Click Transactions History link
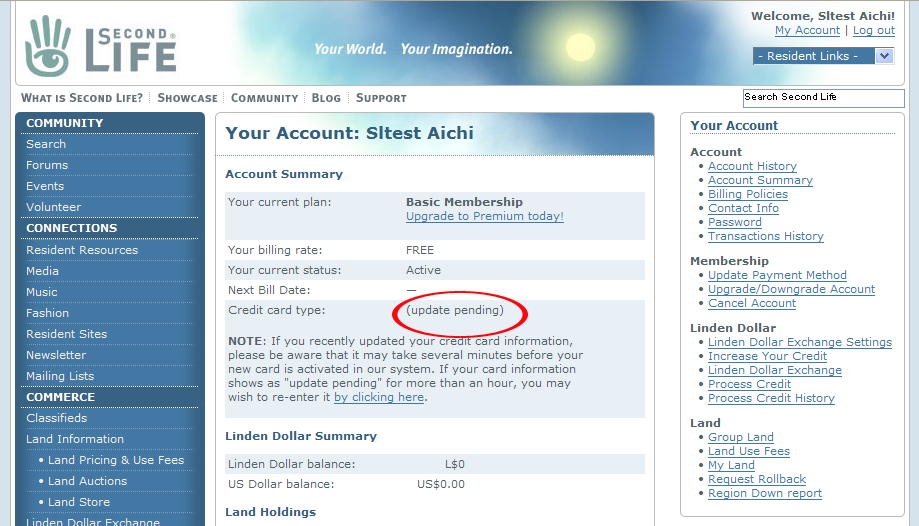 click(765, 236)
